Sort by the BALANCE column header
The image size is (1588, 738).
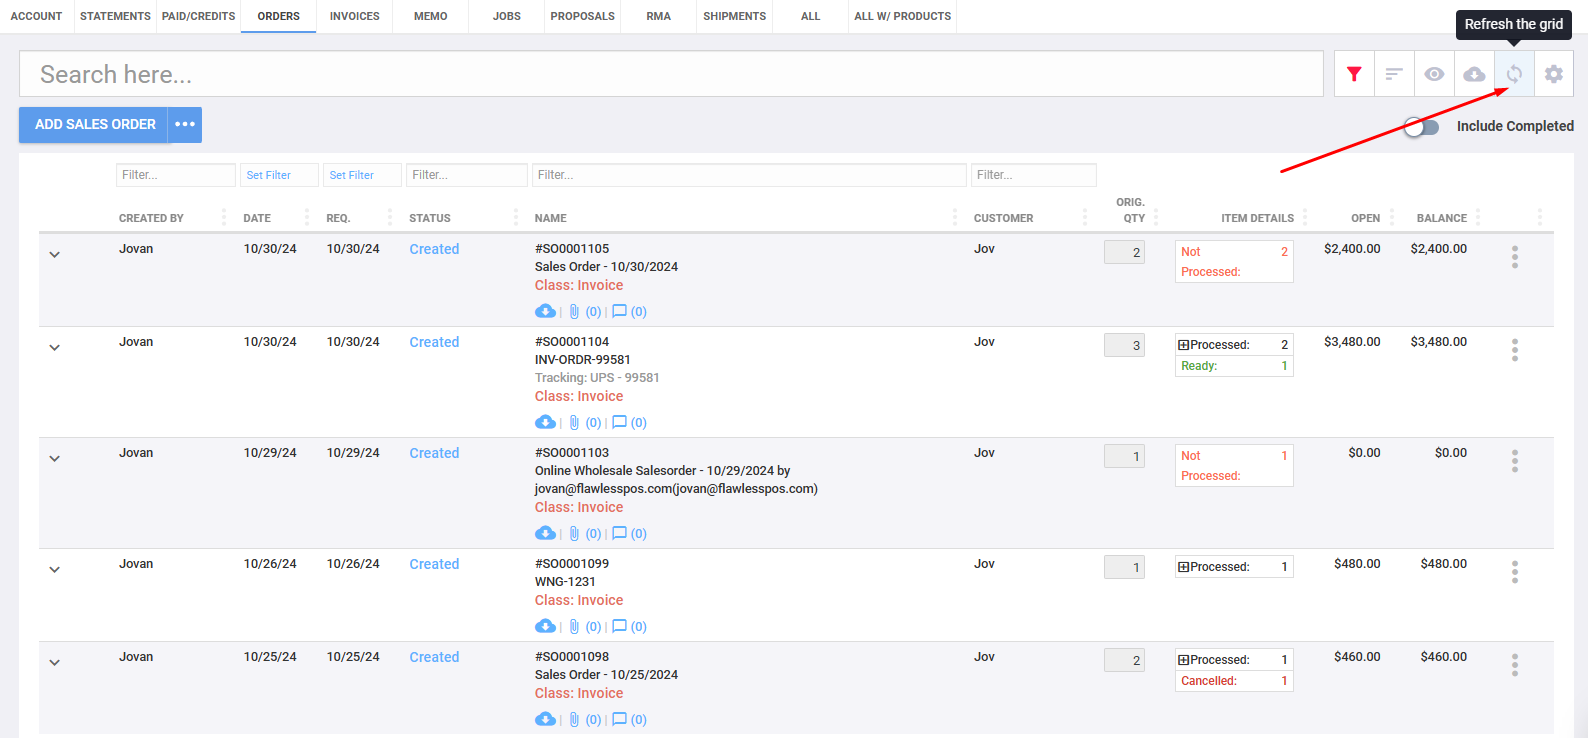click(1441, 218)
